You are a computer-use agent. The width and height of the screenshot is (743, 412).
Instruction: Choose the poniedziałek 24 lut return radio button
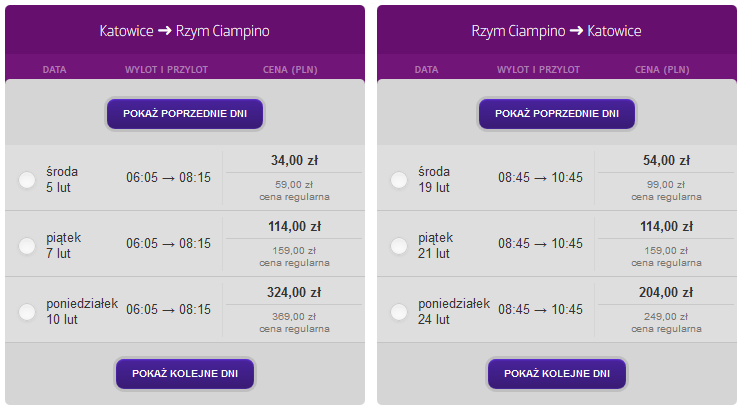tap(399, 311)
